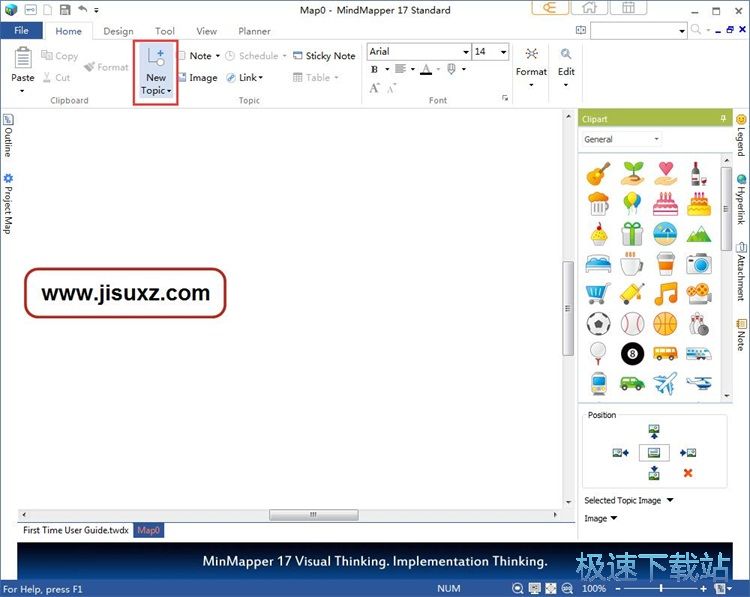Remove image with red X icon
Image resolution: width=750 pixels, height=597 pixels.
click(688, 473)
